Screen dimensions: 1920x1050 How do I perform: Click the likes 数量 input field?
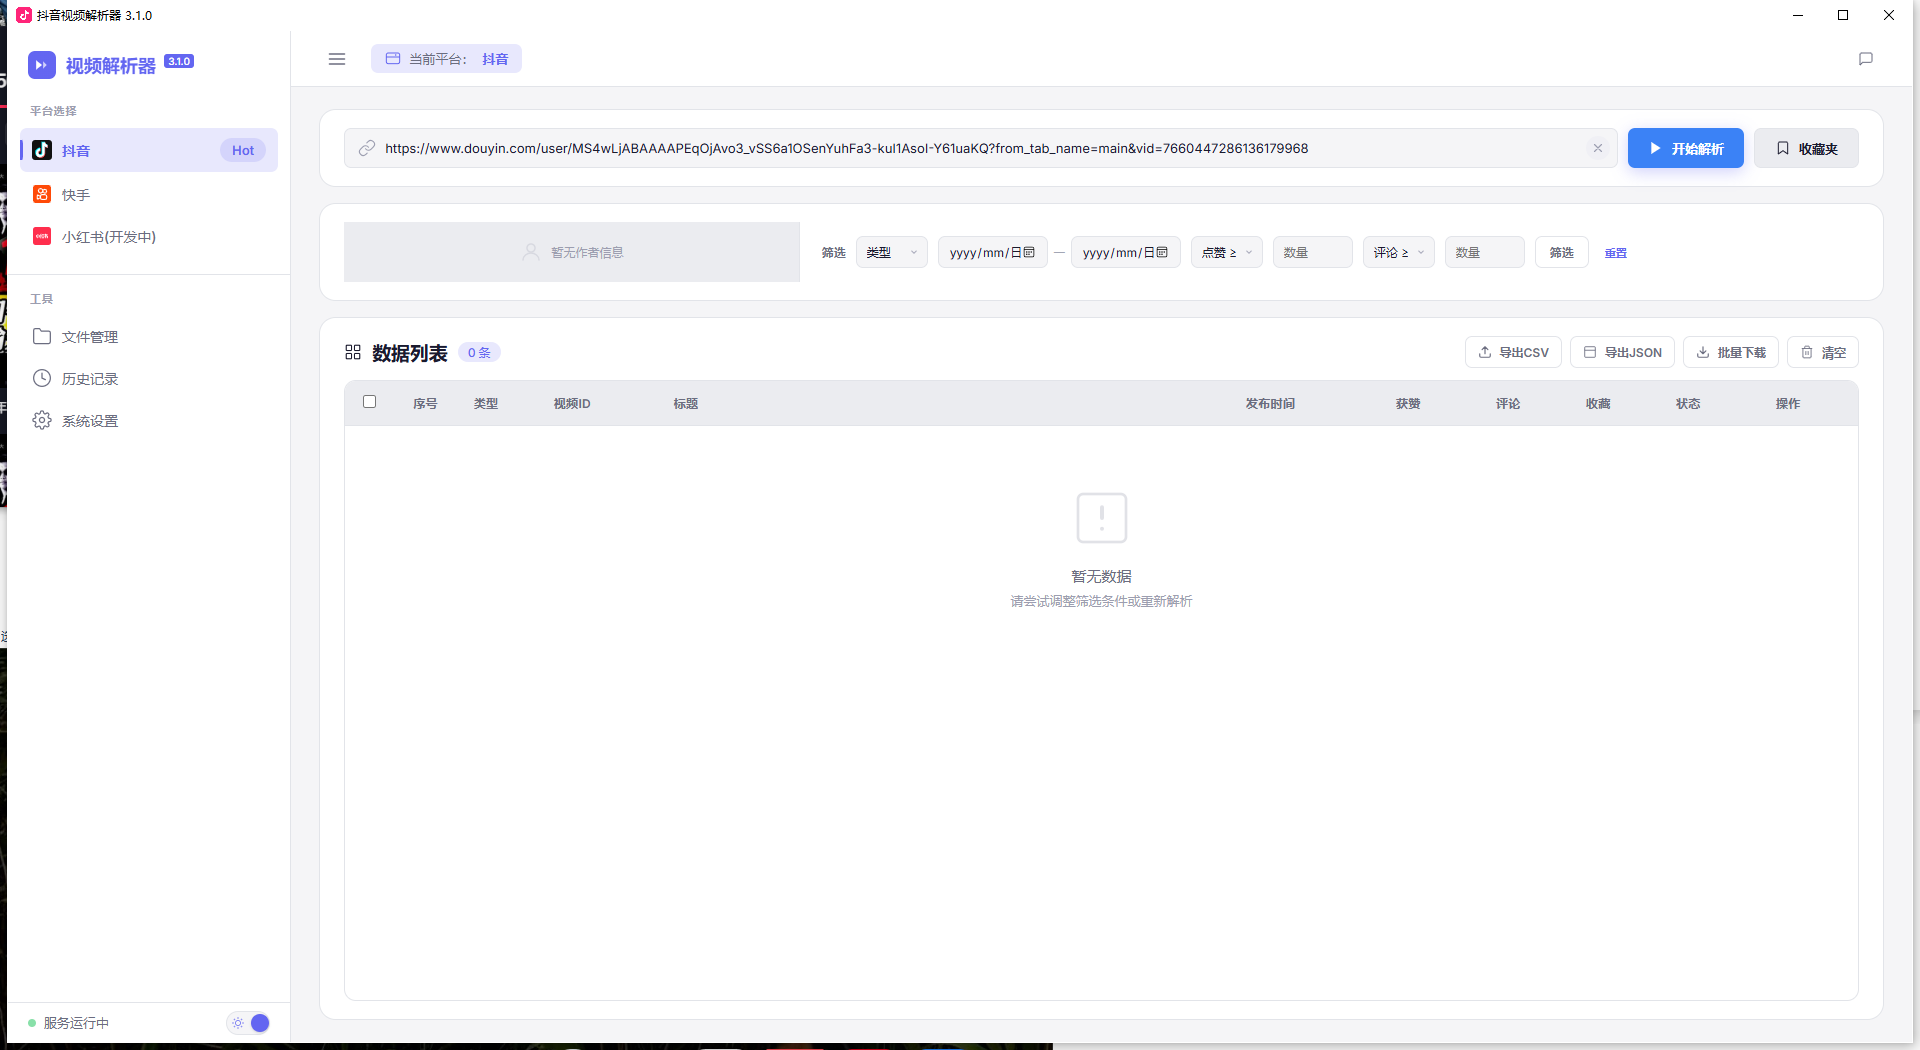click(1312, 252)
